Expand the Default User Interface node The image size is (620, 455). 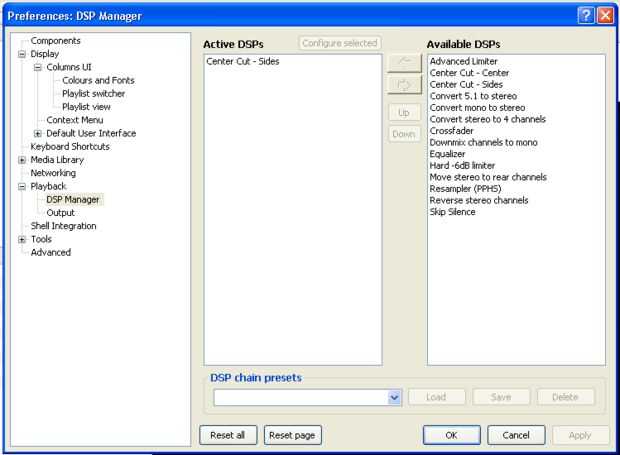coord(38,134)
